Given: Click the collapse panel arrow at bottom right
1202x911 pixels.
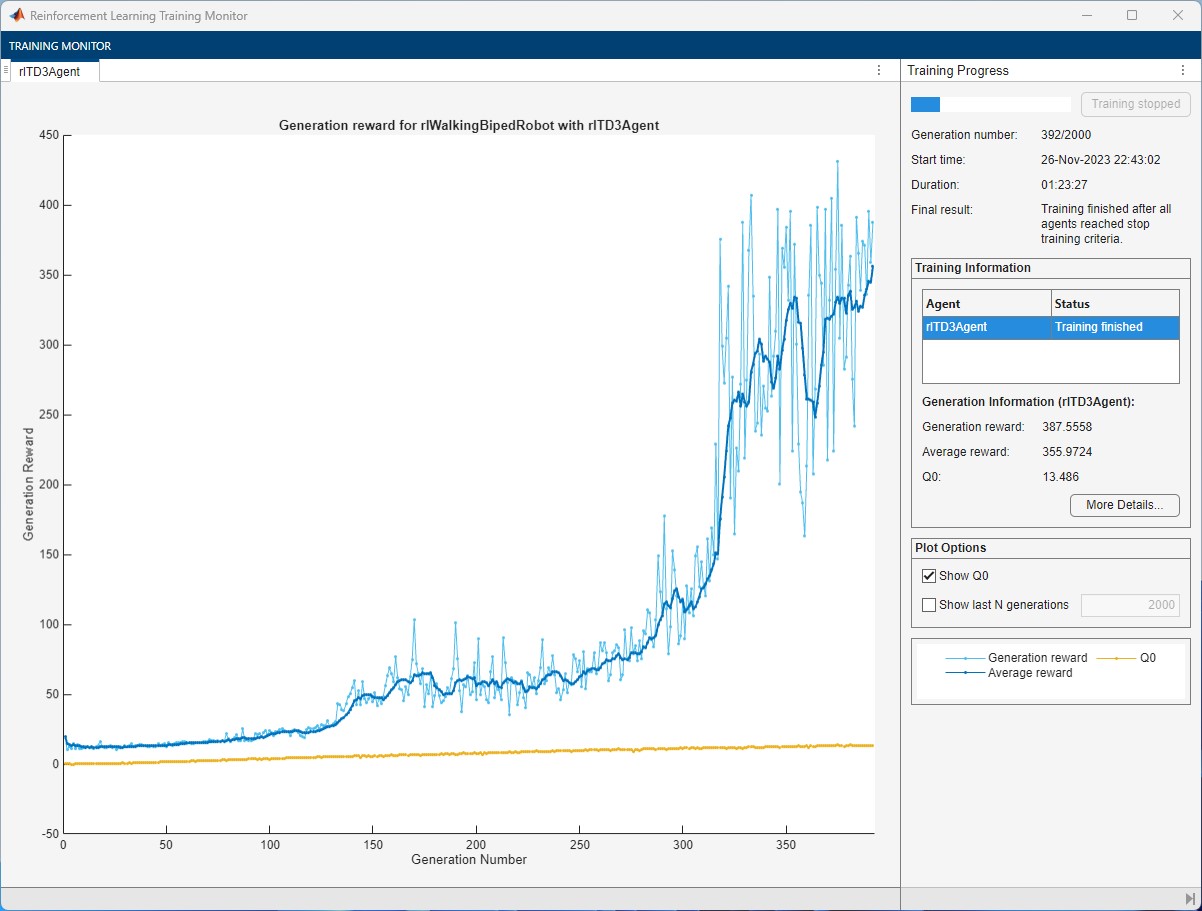Looking at the screenshot, I should pyautogui.click(x=1189, y=899).
